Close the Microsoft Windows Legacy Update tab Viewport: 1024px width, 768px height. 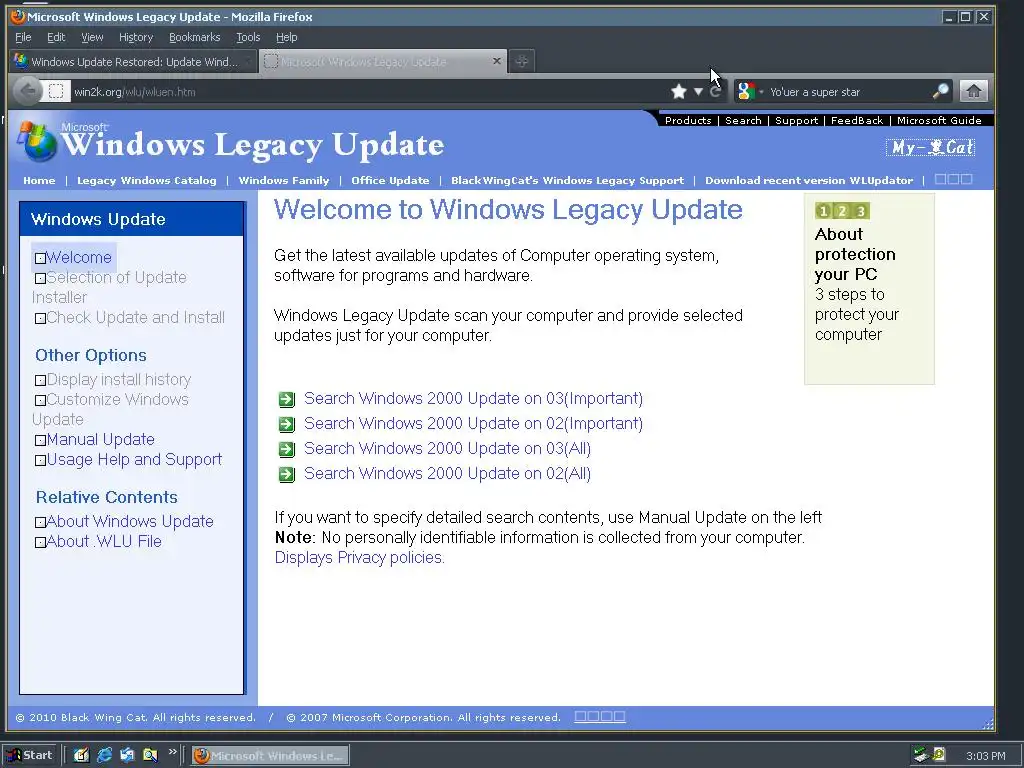click(496, 61)
